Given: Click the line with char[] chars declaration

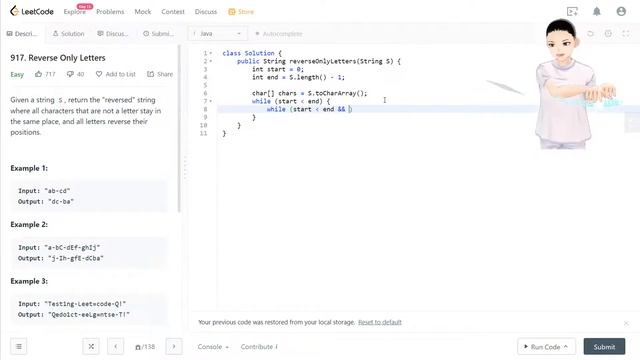Looking at the screenshot, I should pyautogui.click(x=309, y=93).
